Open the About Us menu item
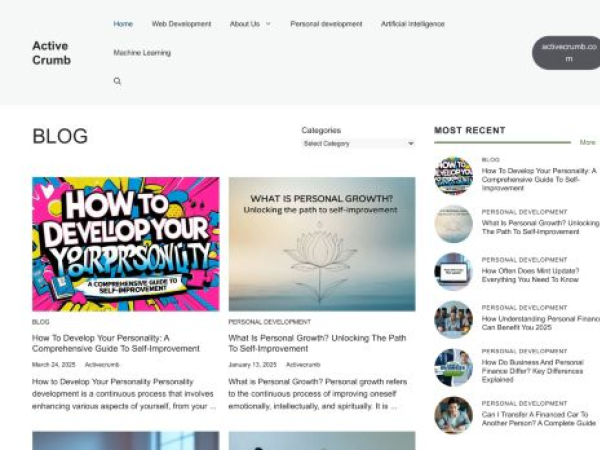 [245, 24]
